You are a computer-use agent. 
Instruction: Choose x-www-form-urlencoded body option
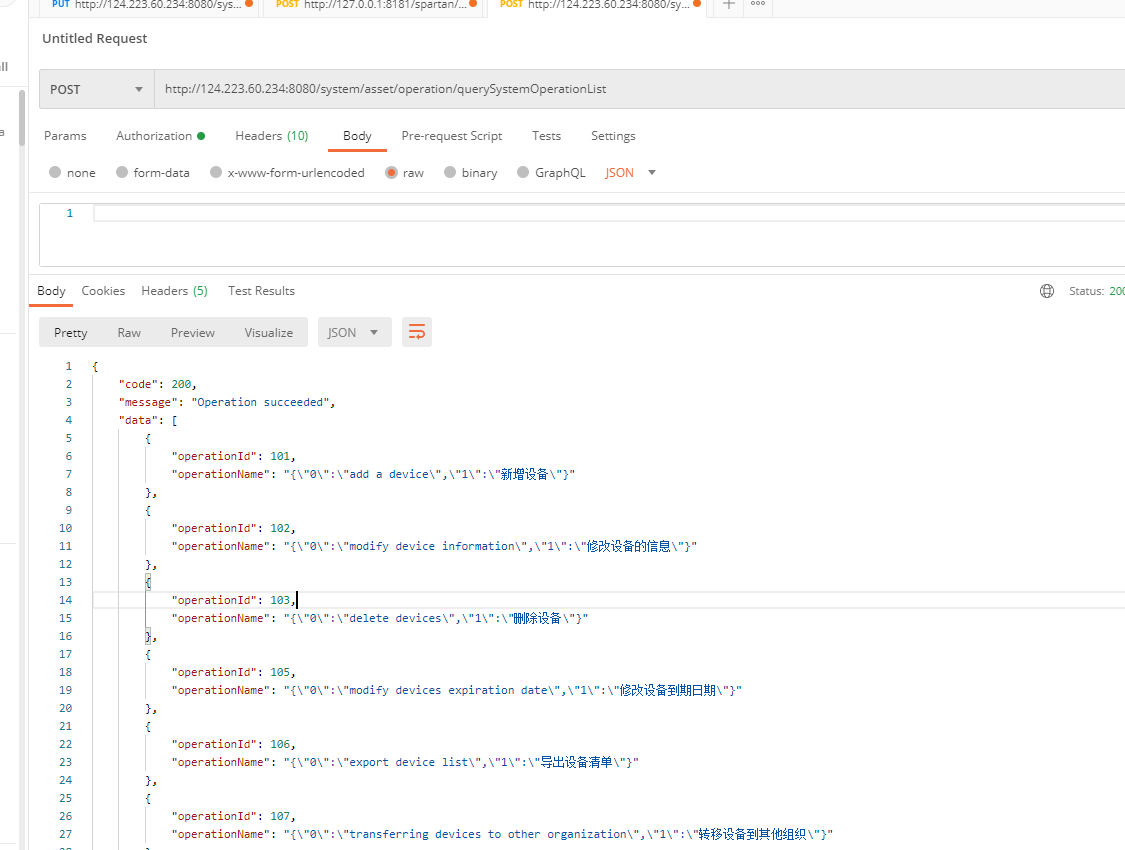(216, 173)
